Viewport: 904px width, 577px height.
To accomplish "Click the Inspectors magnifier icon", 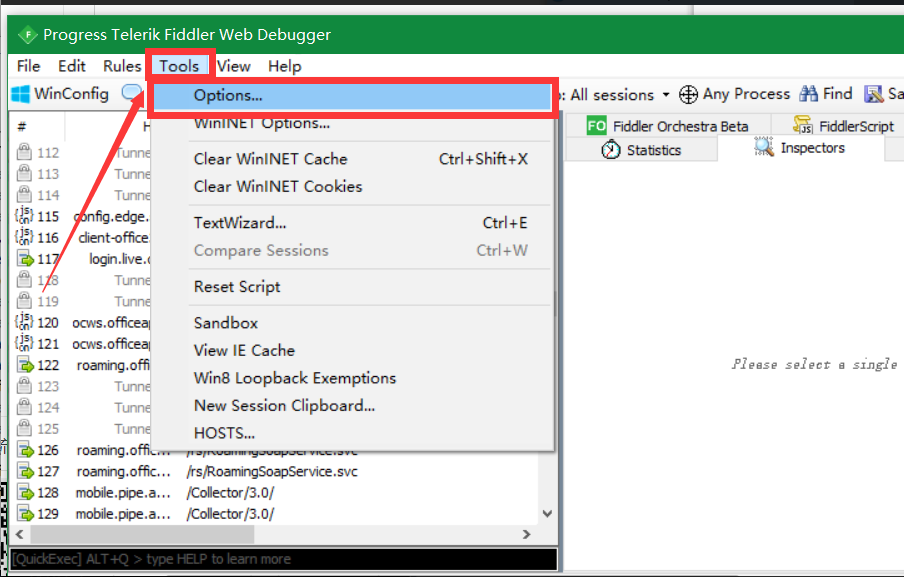I will [x=764, y=148].
